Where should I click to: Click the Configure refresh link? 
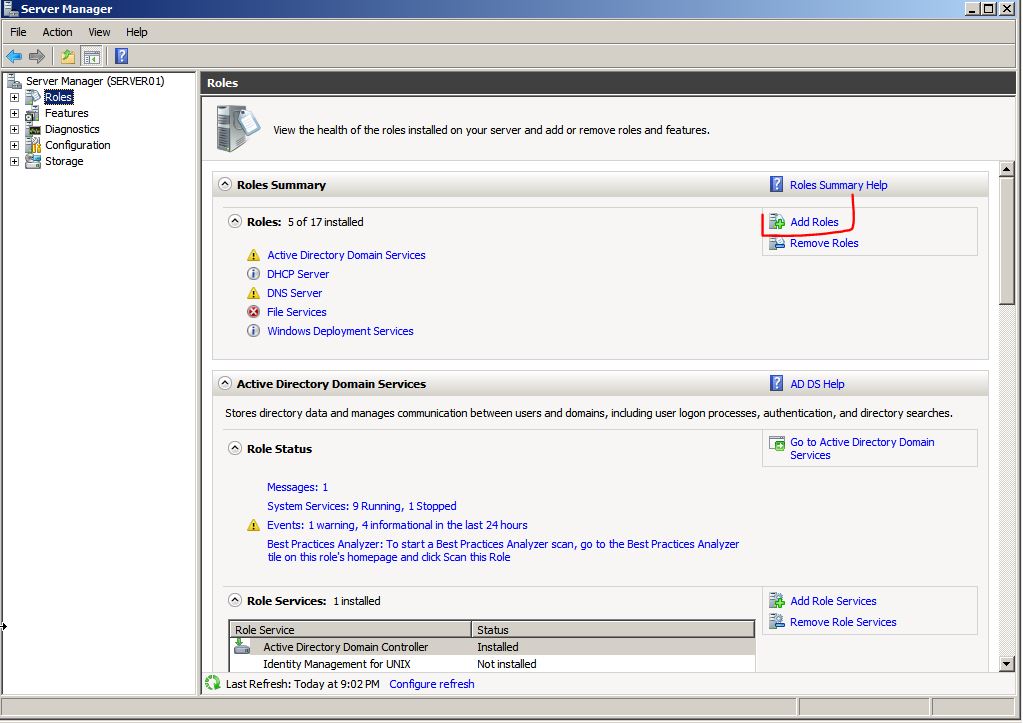point(432,684)
